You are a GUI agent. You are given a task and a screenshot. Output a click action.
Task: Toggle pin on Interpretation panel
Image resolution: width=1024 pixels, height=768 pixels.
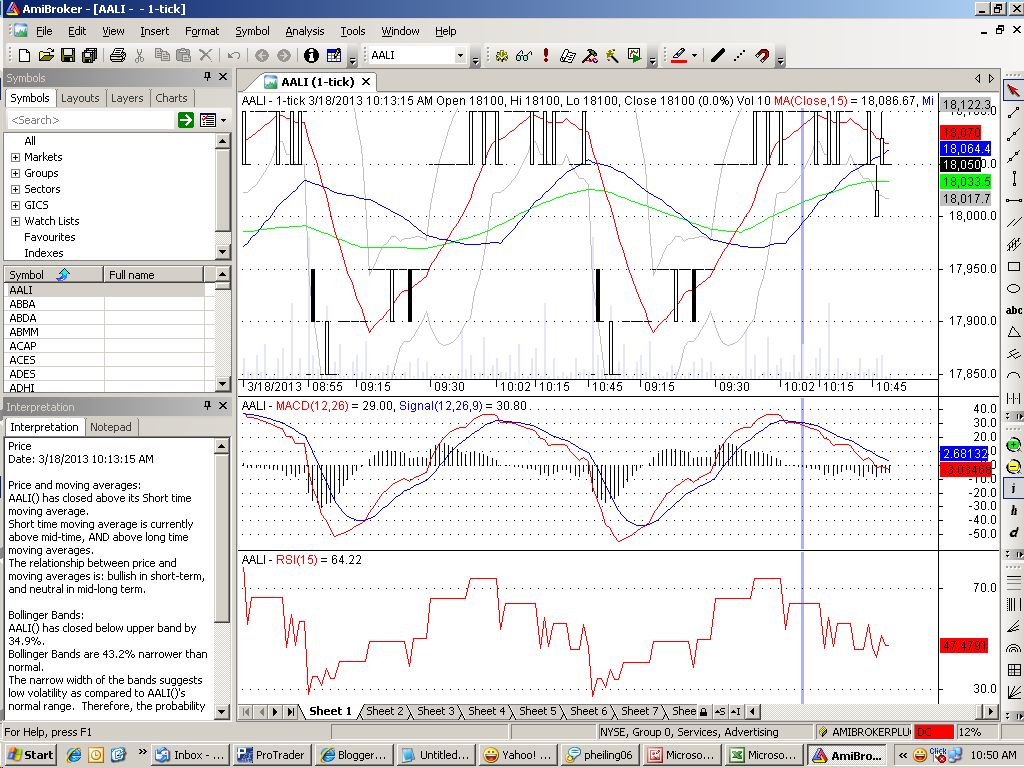[207, 406]
